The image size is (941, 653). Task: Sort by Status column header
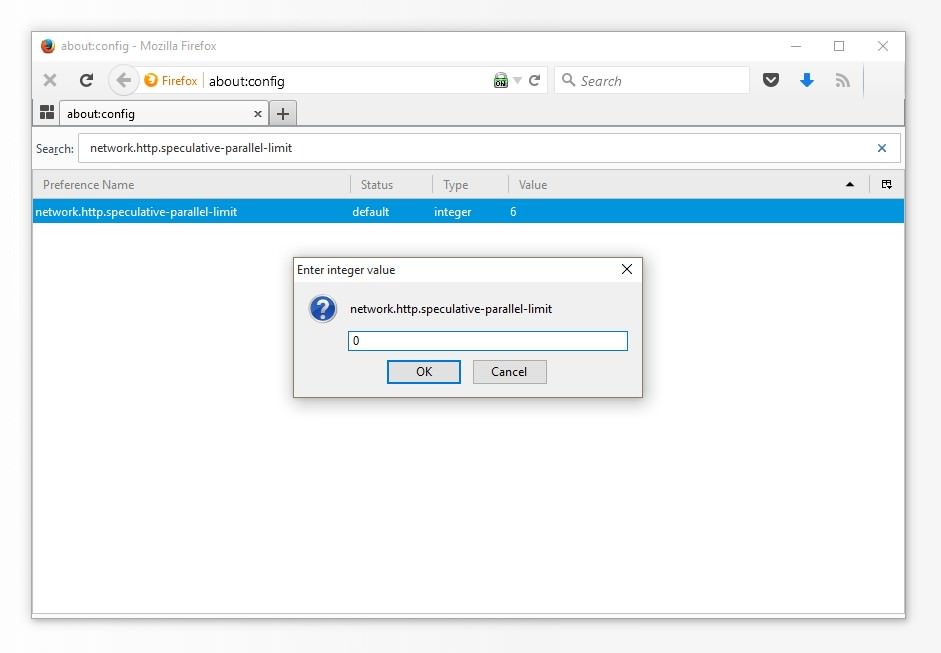[x=391, y=185]
